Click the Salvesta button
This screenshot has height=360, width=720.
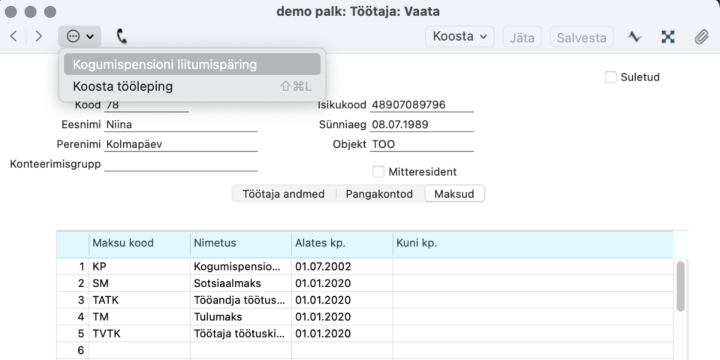click(x=581, y=37)
